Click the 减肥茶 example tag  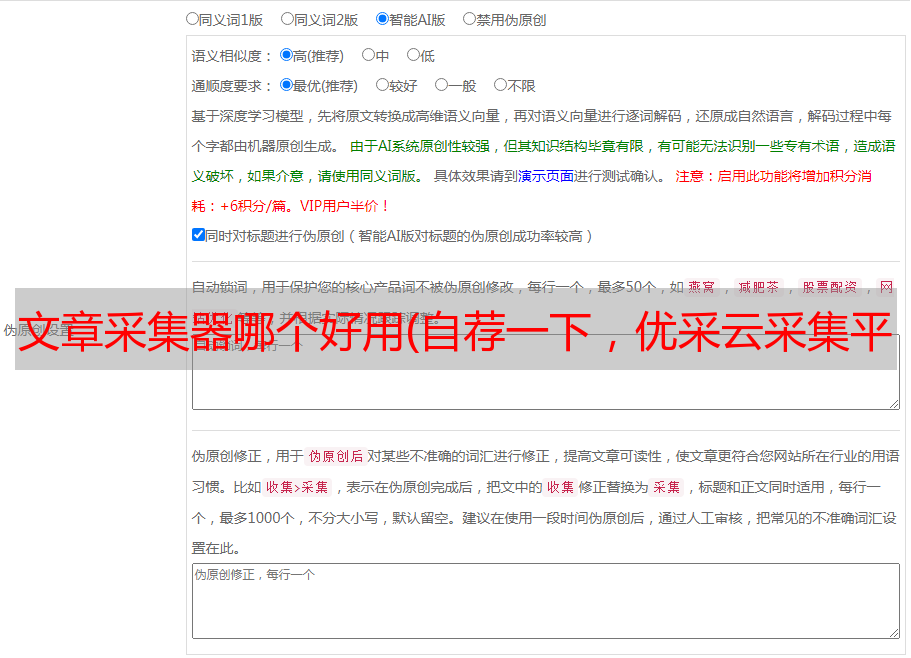(759, 287)
